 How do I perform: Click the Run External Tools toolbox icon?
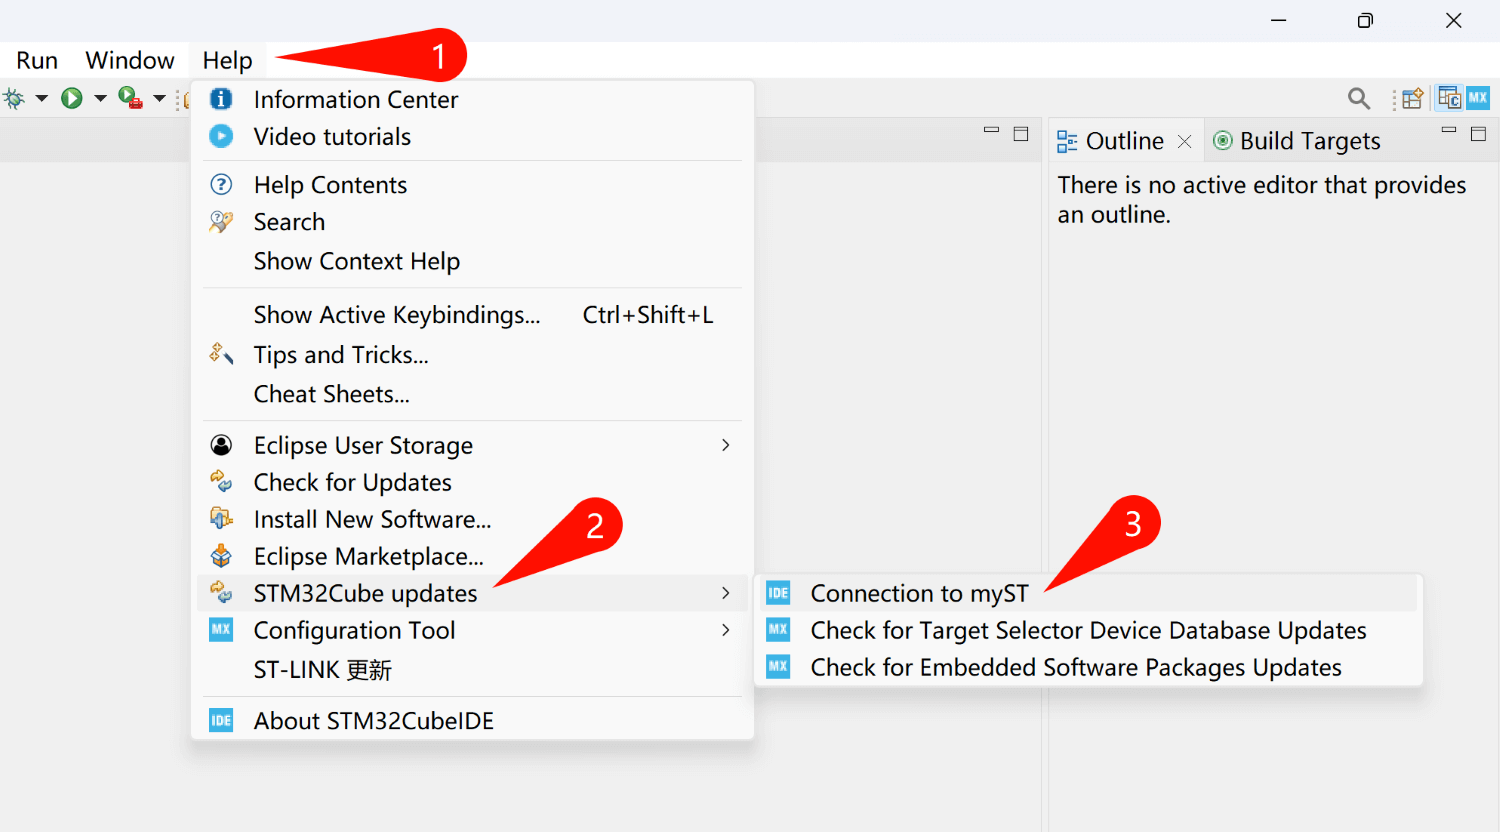click(130, 98)
